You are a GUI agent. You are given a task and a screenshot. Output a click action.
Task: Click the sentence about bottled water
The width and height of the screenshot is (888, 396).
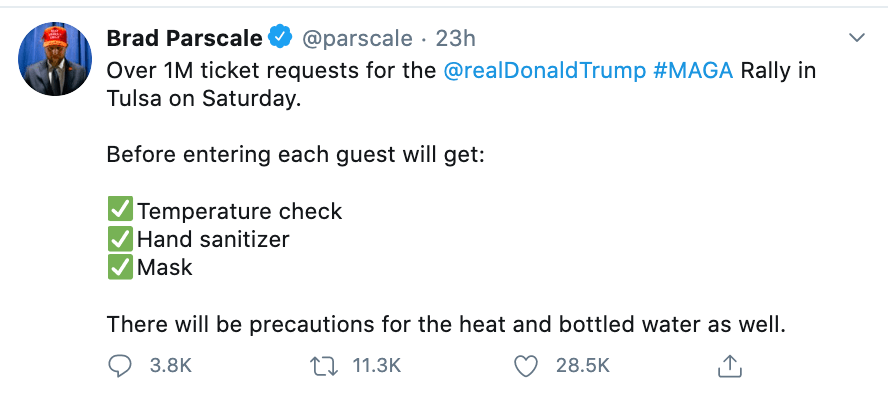pos(446,325)
